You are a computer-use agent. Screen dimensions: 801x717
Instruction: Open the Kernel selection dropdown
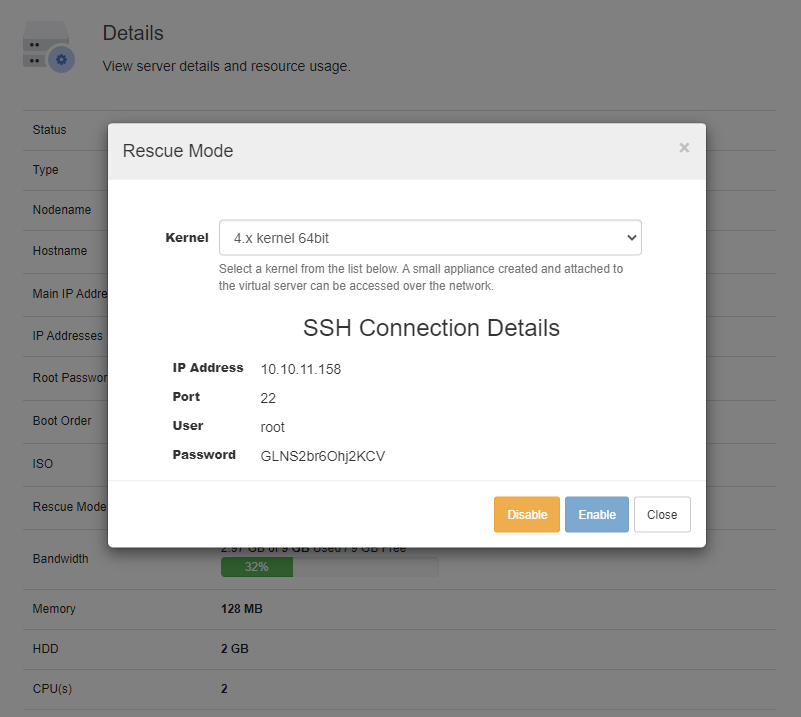tap(430, 237)
